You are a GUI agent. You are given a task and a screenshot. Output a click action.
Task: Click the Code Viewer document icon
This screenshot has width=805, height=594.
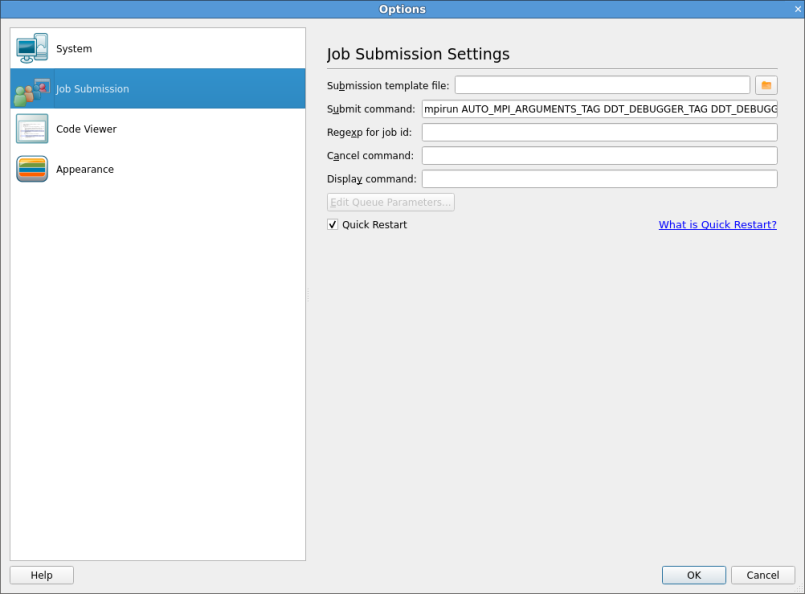click(32, 129)
